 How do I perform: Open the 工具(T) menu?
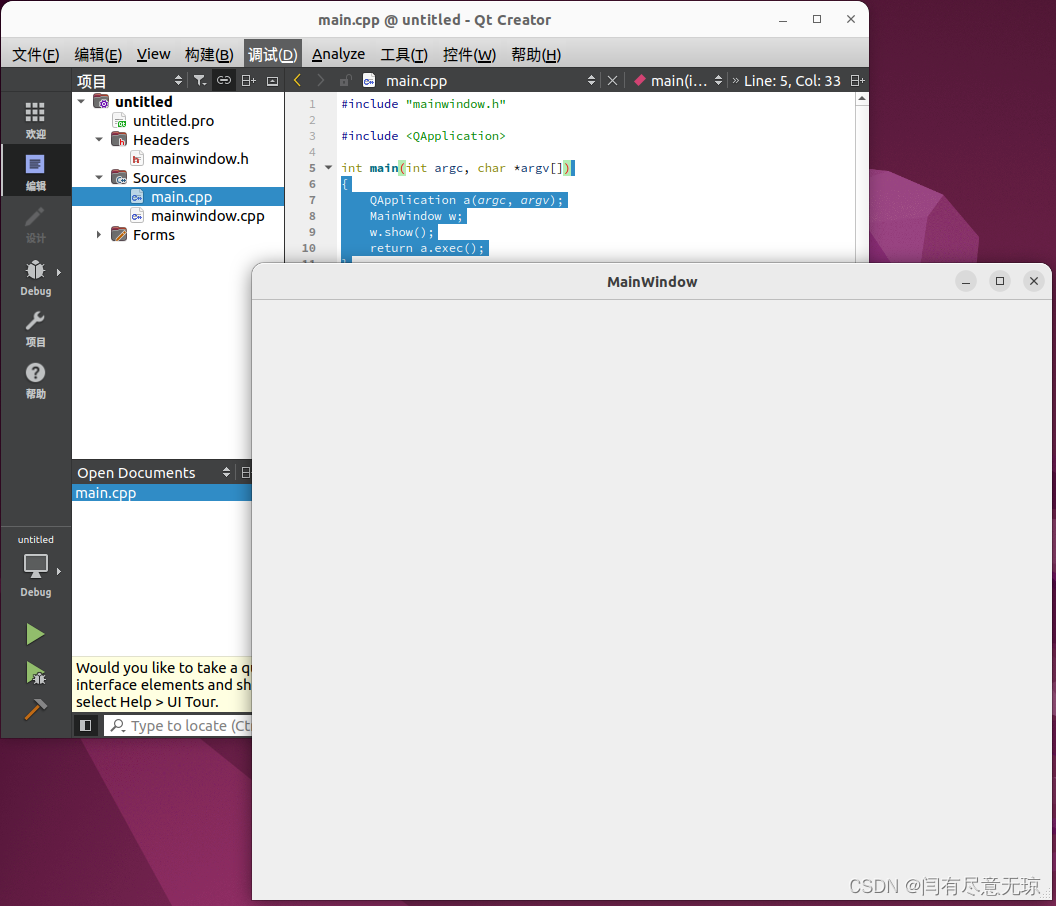(x=404, y=55)
